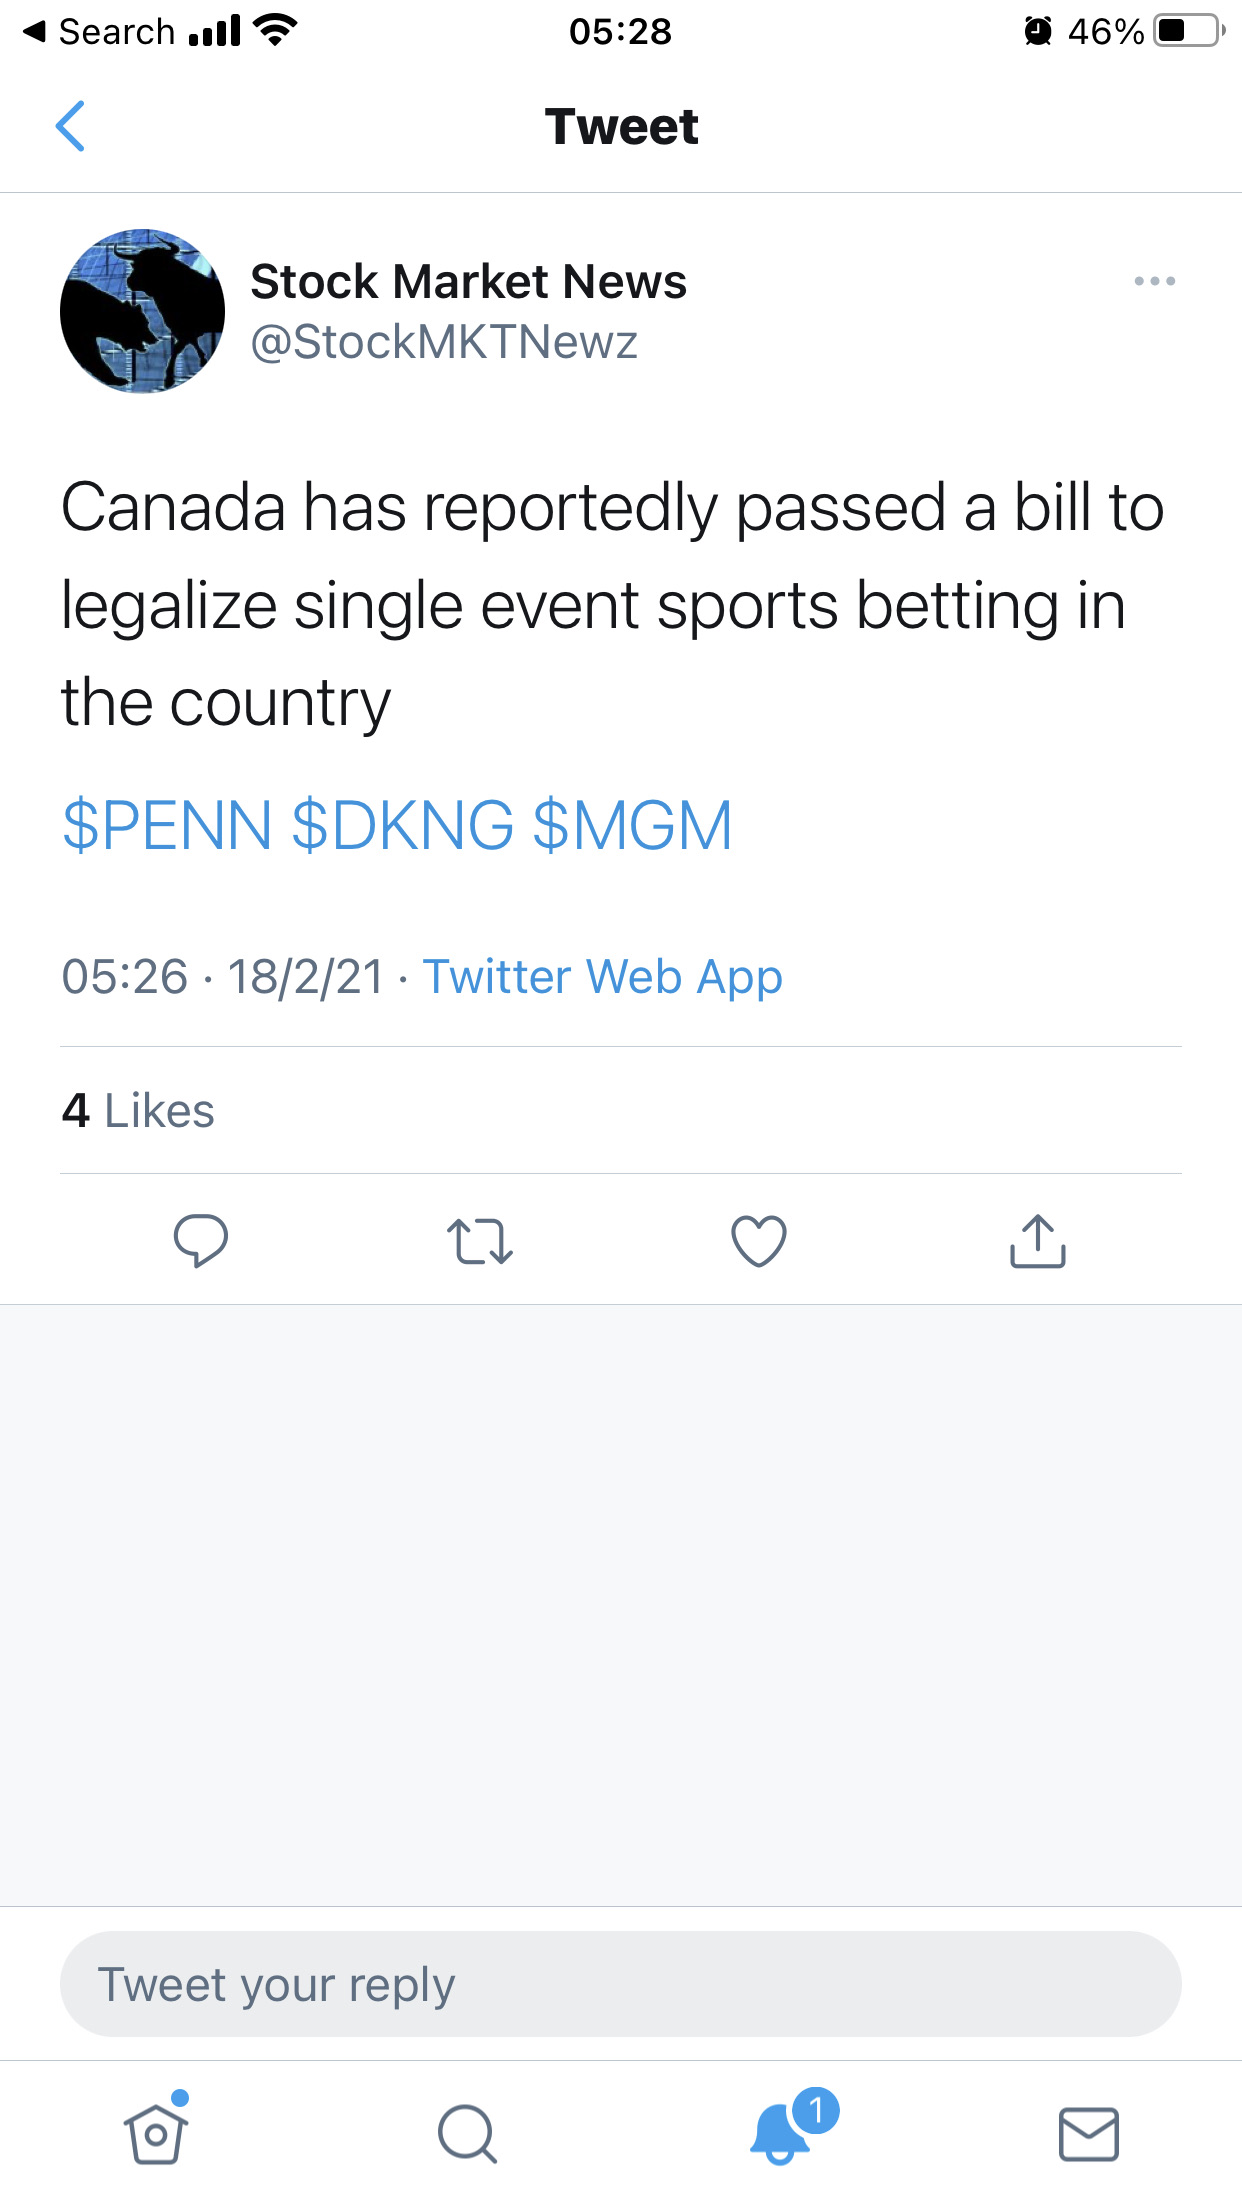
Task: Open the Messages envelope tab
Action: [x=1088, y=2134]
